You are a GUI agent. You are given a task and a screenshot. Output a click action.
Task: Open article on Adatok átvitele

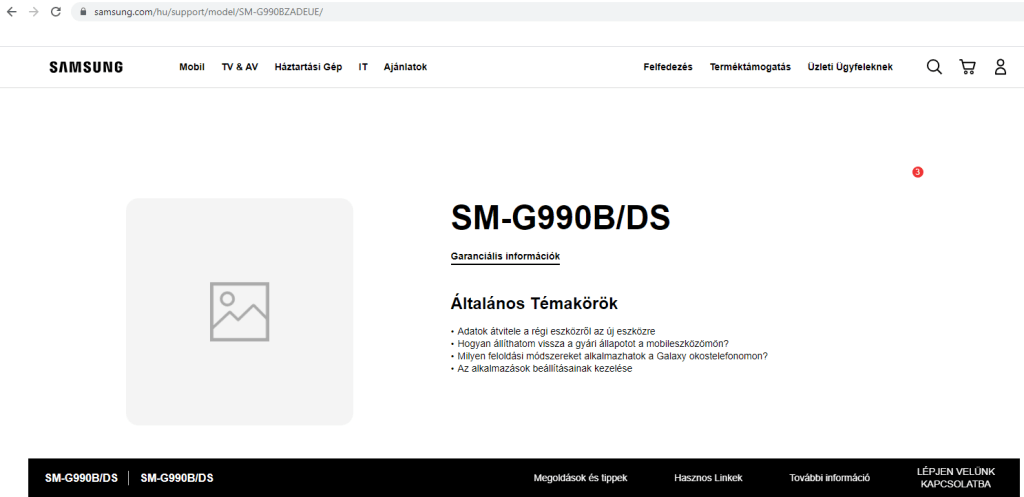(555, 330)
